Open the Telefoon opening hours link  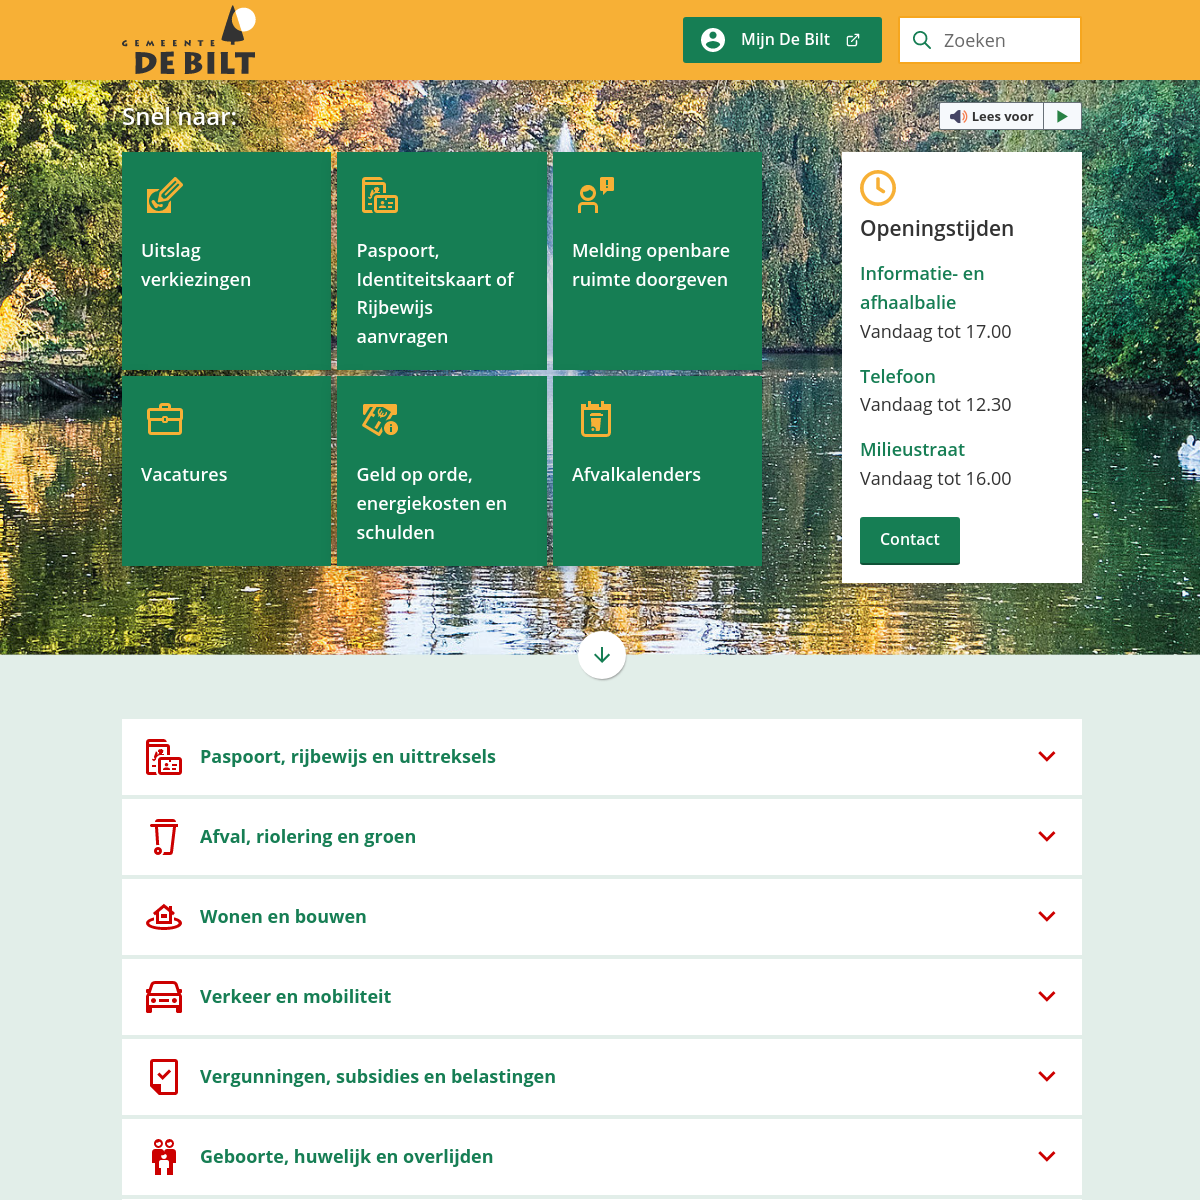tap(898, 376)
